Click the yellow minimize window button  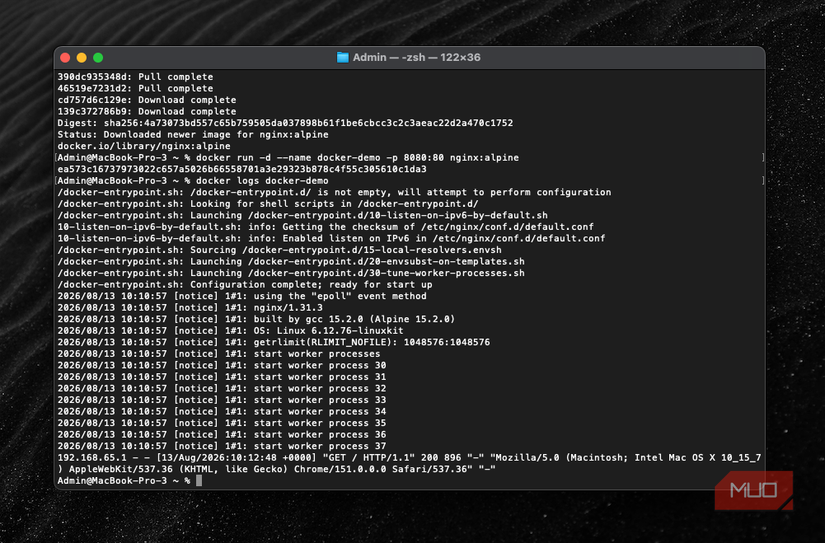point(82,57)
